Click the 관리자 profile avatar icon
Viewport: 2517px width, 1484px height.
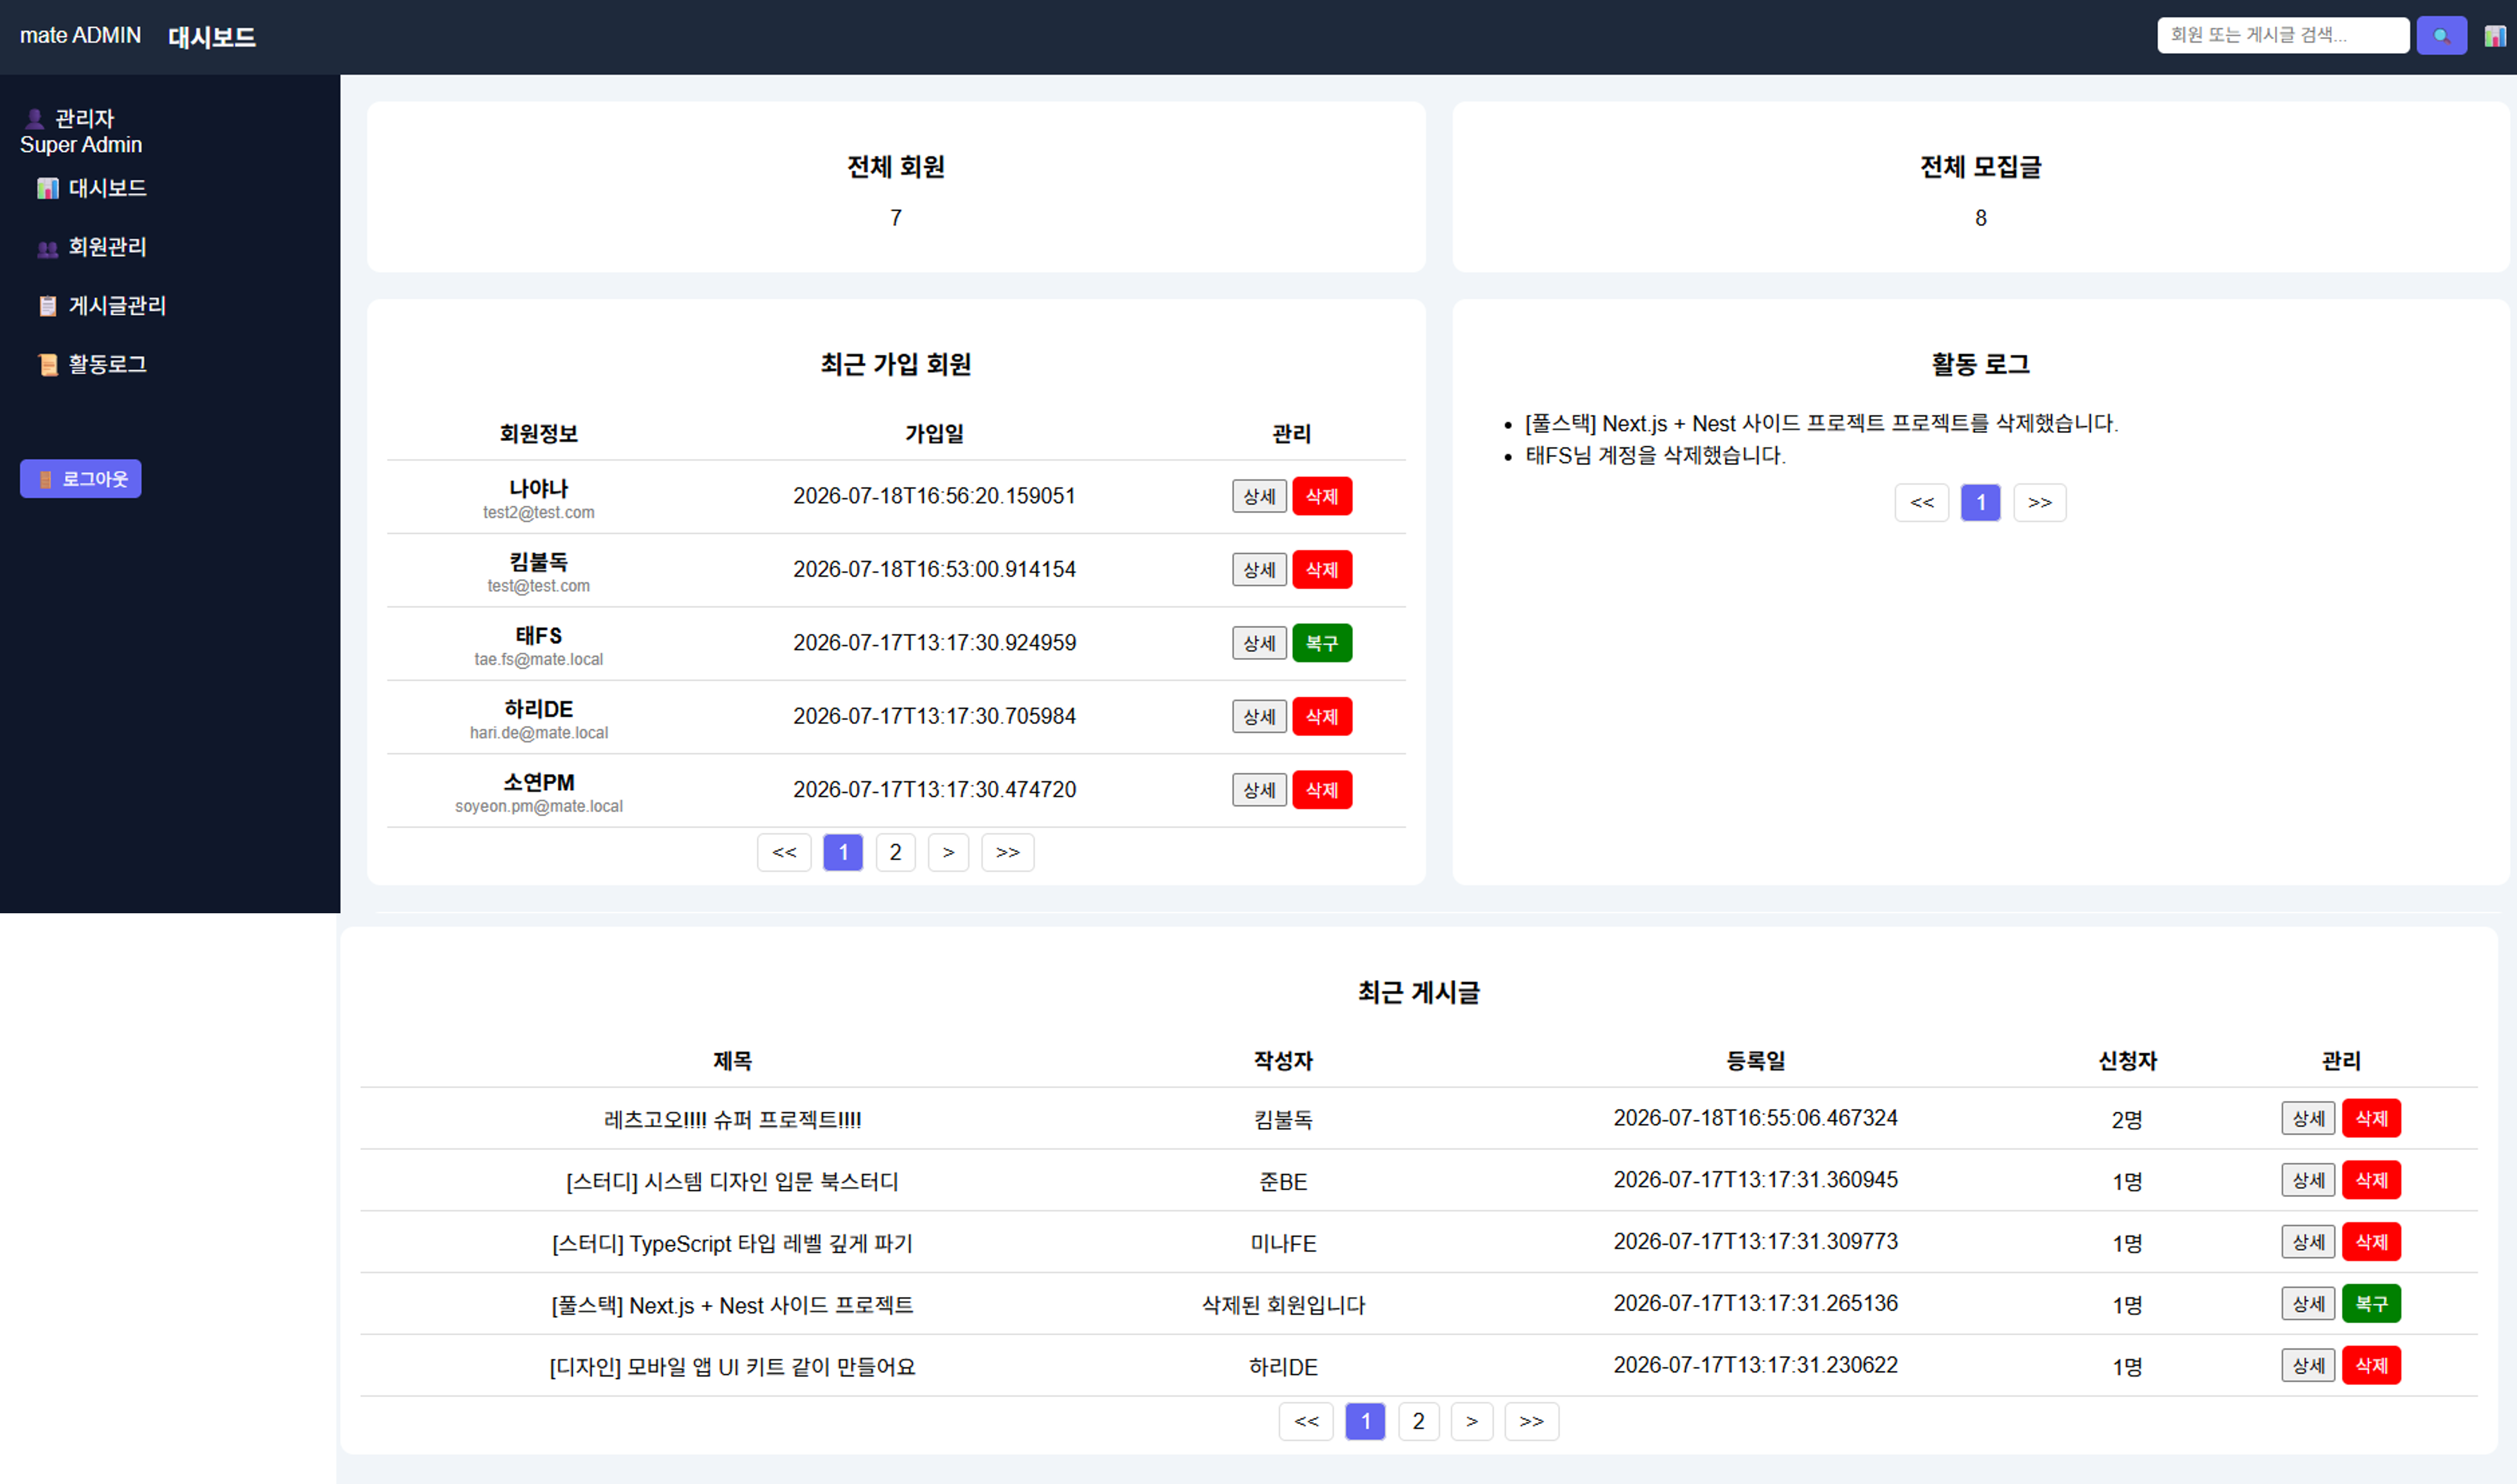click(35, 119)
